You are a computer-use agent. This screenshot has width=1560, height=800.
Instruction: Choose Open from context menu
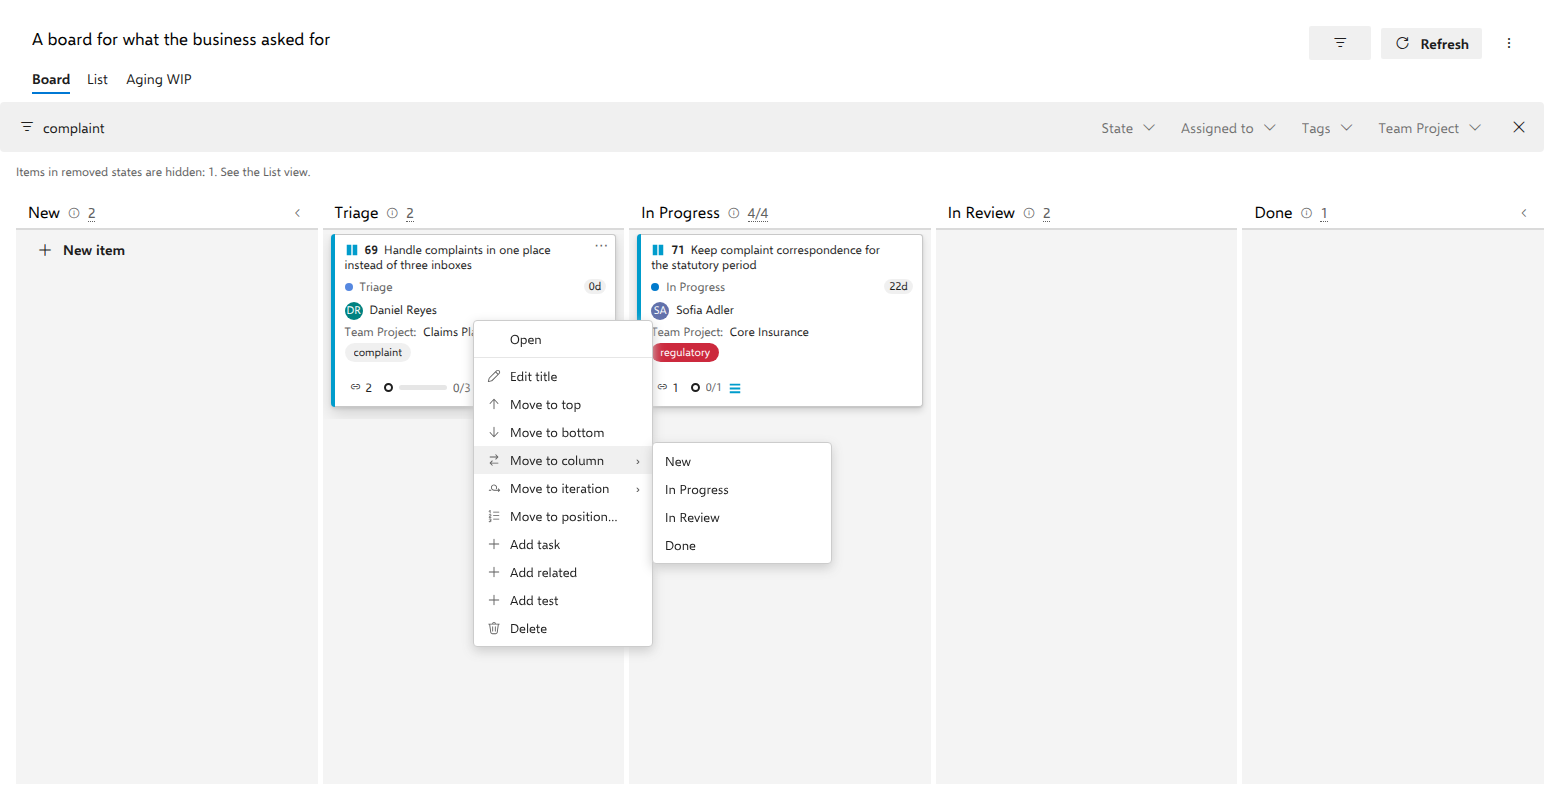[x=563, y=340]
